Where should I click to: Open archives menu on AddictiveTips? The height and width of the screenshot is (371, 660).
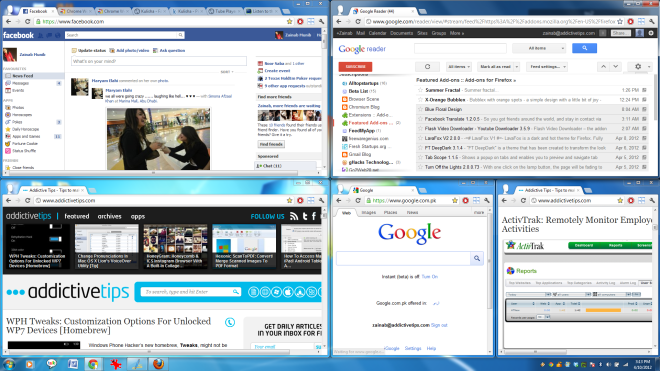pos(109,216)
